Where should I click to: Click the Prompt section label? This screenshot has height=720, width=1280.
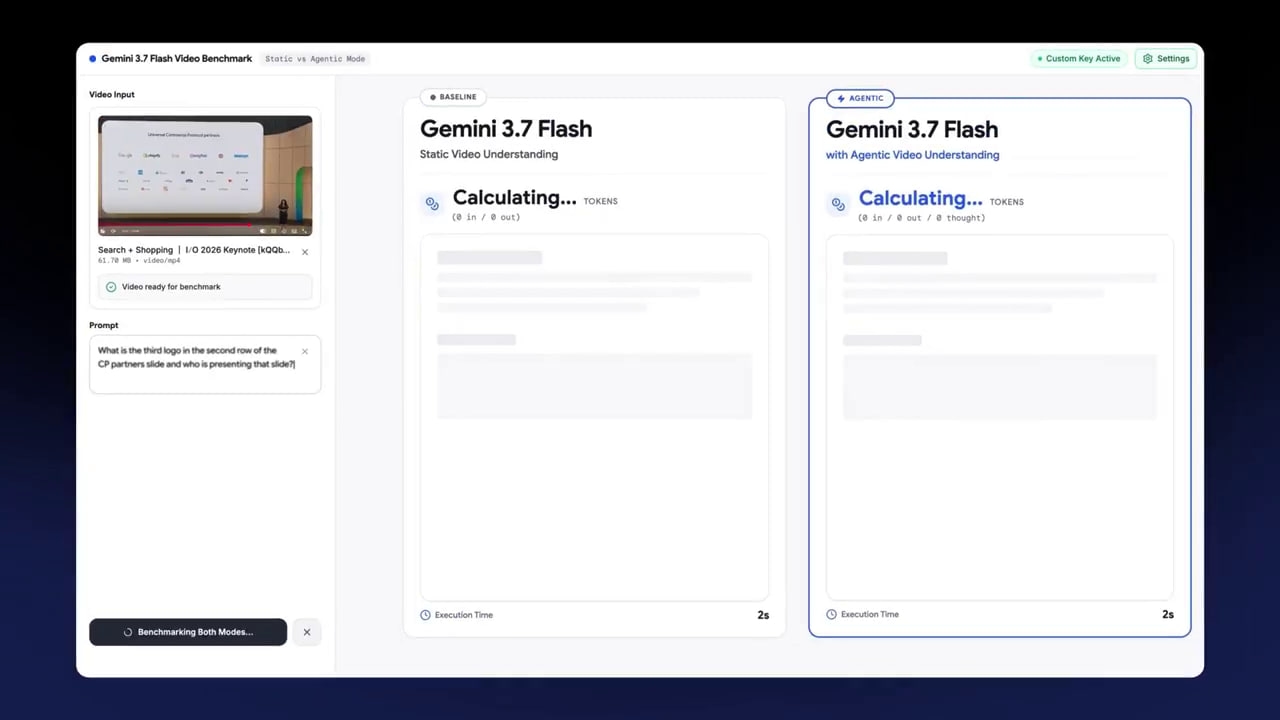[104, 325]
